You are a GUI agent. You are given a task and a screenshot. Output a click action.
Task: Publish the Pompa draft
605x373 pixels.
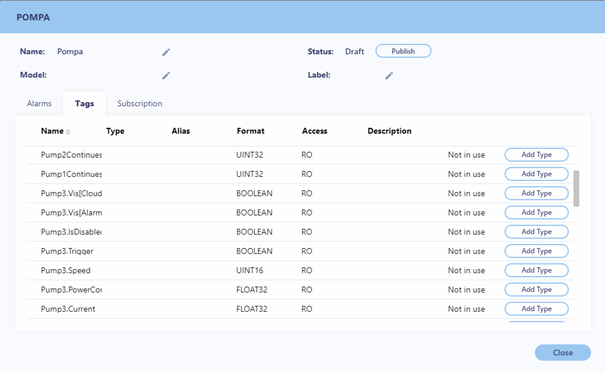coord(403,51)
